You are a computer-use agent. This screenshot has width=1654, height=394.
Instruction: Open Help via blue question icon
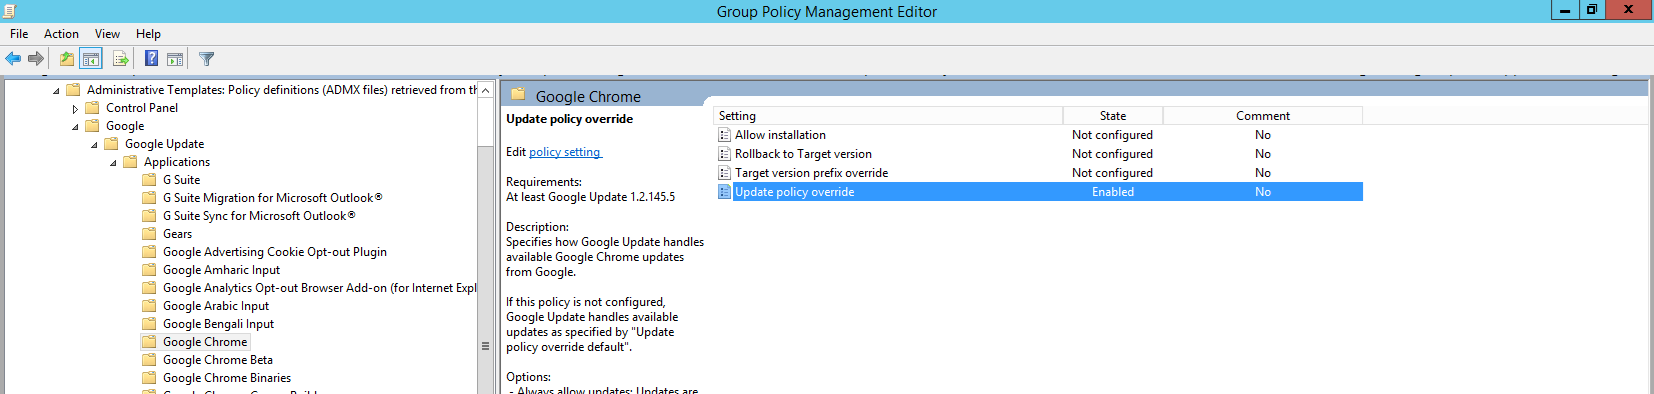[x=151, y=59]
